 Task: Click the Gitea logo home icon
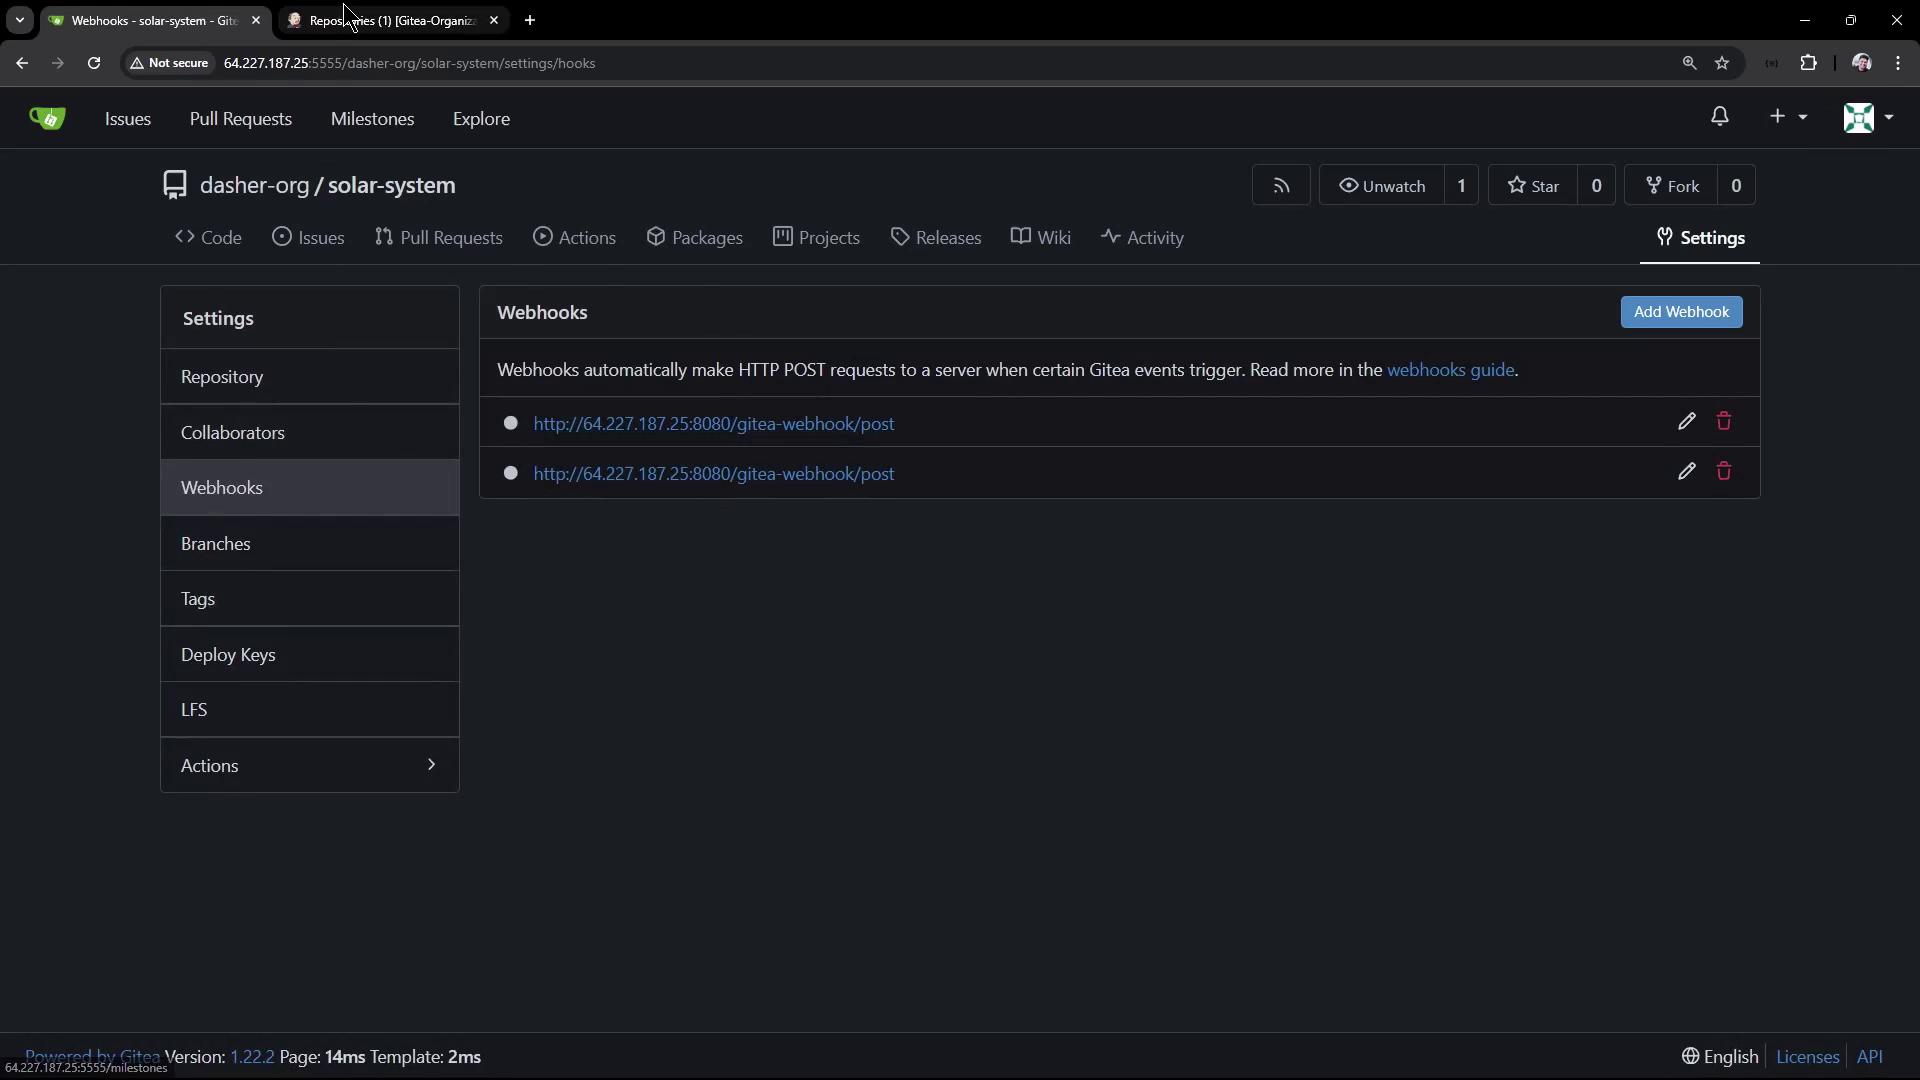47,119
